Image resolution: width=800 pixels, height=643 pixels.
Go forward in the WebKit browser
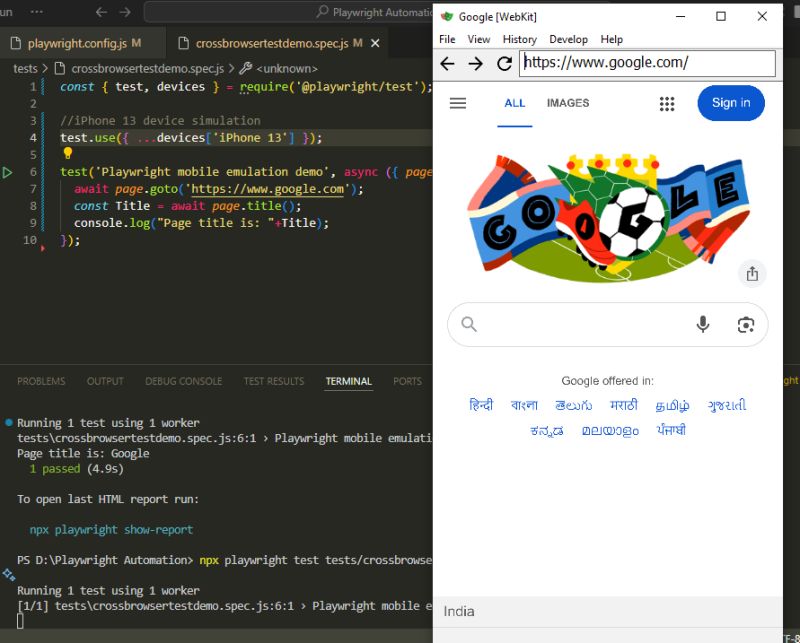coord(476,63)
